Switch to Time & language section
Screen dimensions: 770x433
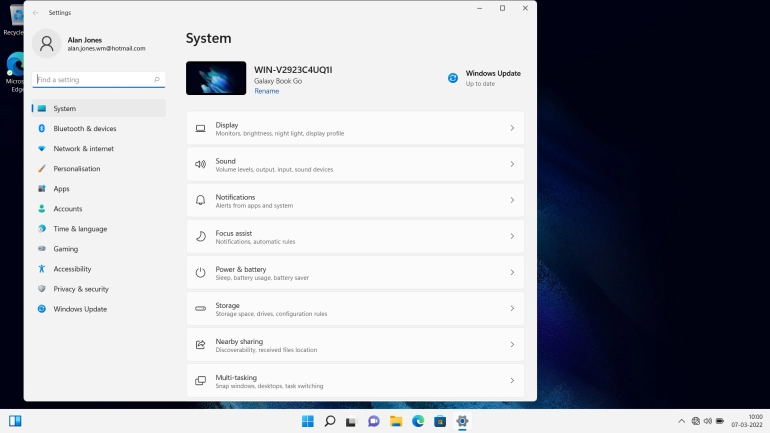coord(80,229)
